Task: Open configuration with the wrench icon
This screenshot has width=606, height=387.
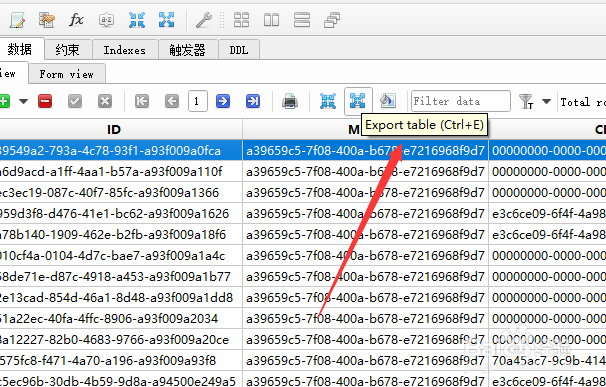Action: coord(203,20)
